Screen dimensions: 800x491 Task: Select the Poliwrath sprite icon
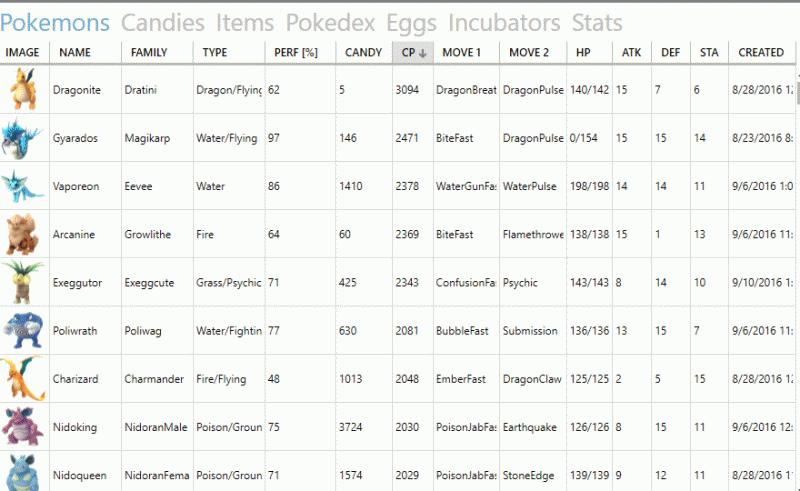click(22, 330)
